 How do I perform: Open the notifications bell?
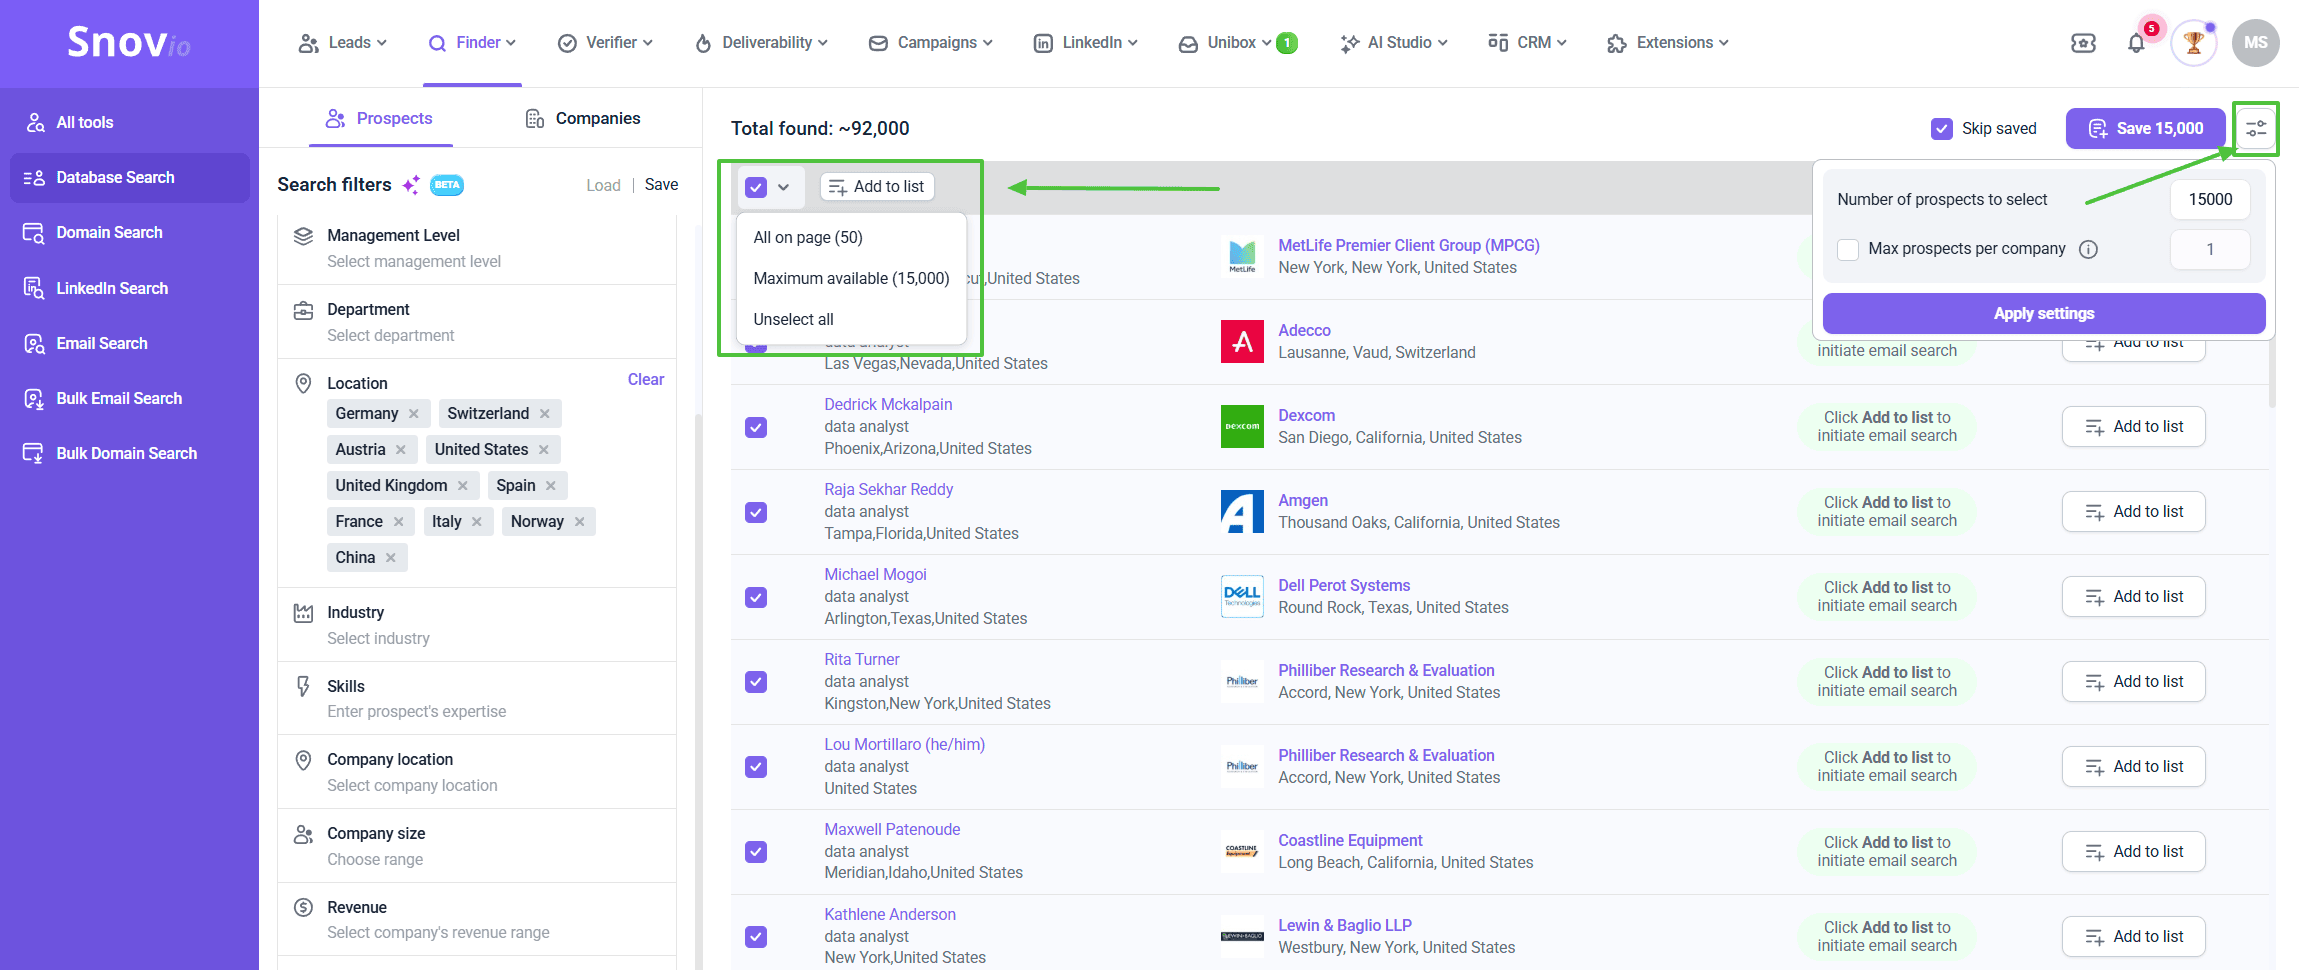tap(2136, 43)
